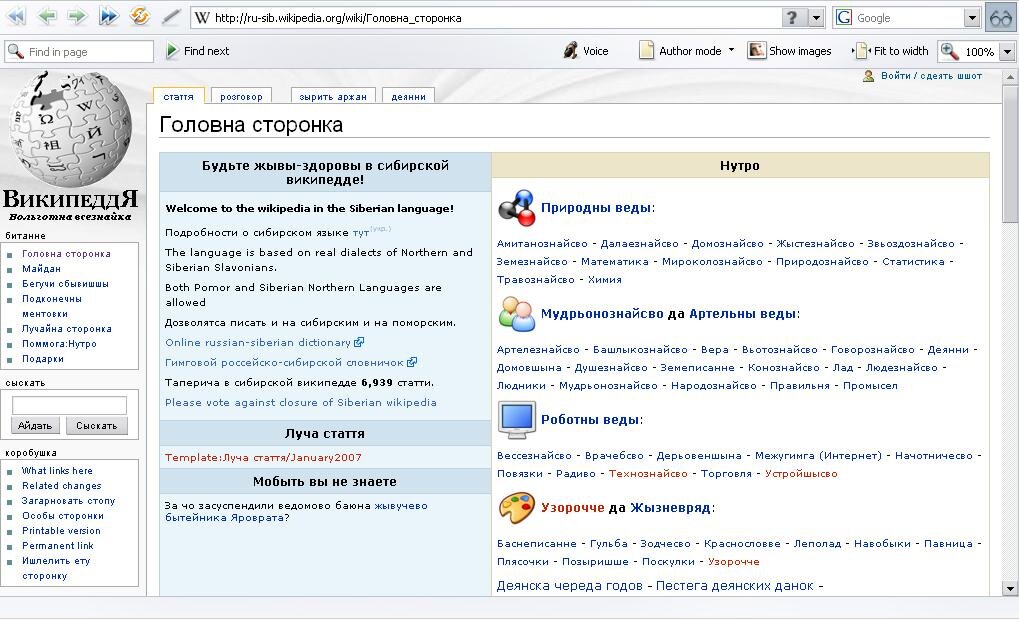
Task: Open the Author mode dropdown arrow
Action: click(x=732, y=50)
